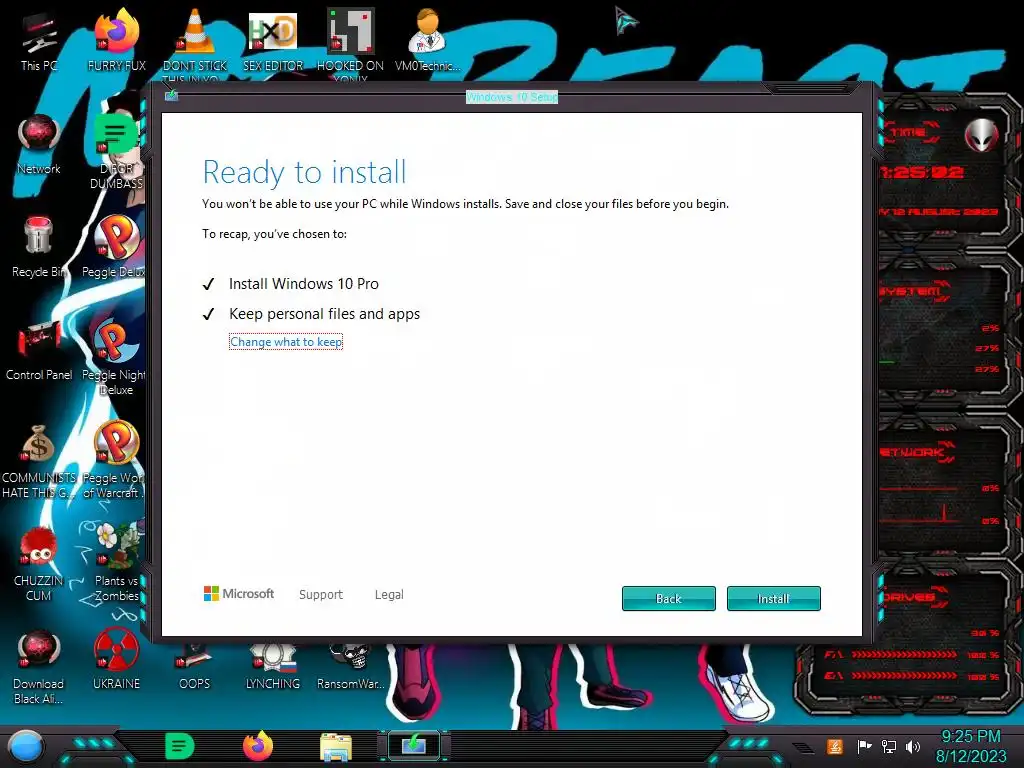Select Windows Setup taskbar item

[414, 745]
